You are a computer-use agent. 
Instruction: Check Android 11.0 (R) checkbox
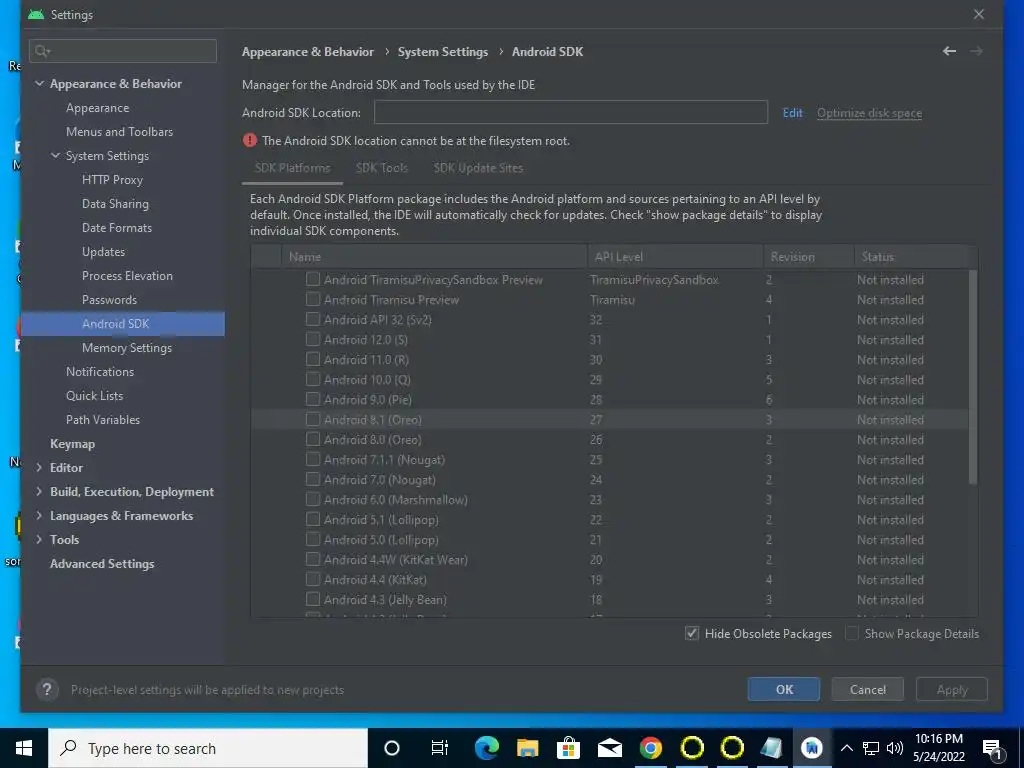tap(313, 359)
